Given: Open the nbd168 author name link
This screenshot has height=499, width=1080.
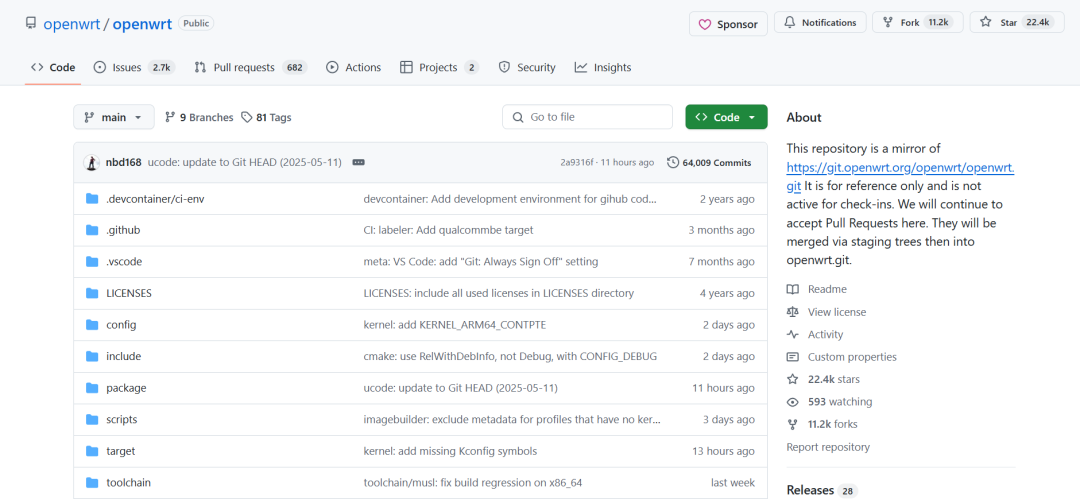Looking at the screenshot, I should (123, 163).
